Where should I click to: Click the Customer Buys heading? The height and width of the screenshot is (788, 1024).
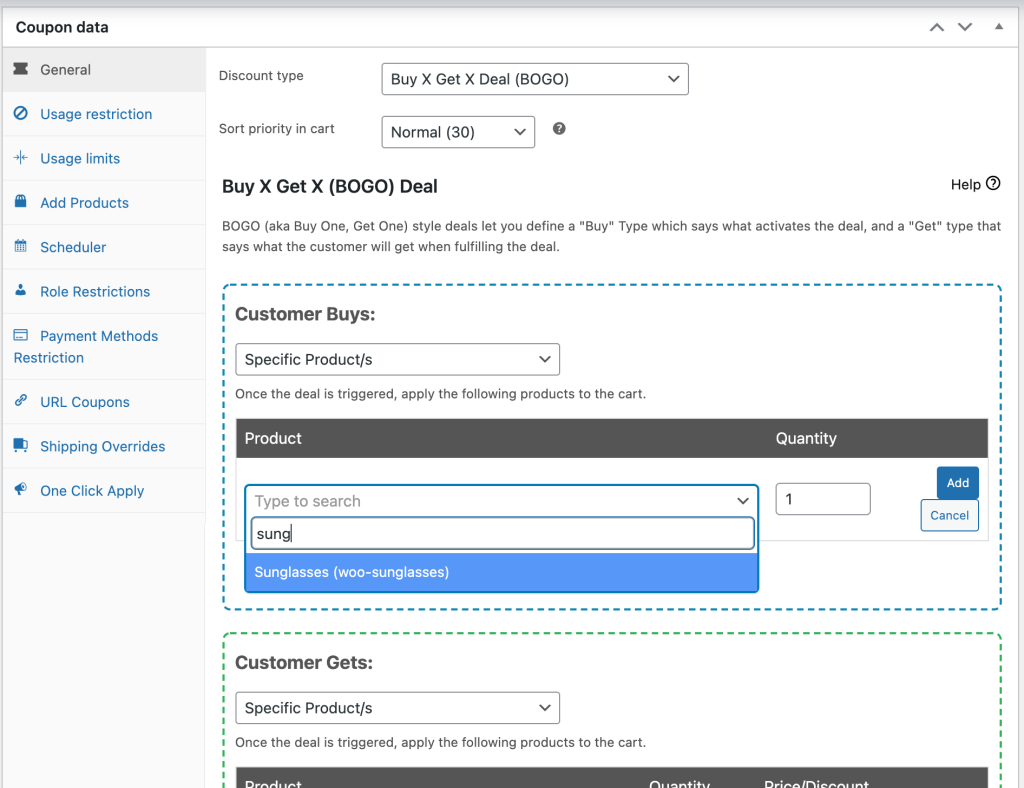(305, 314)
